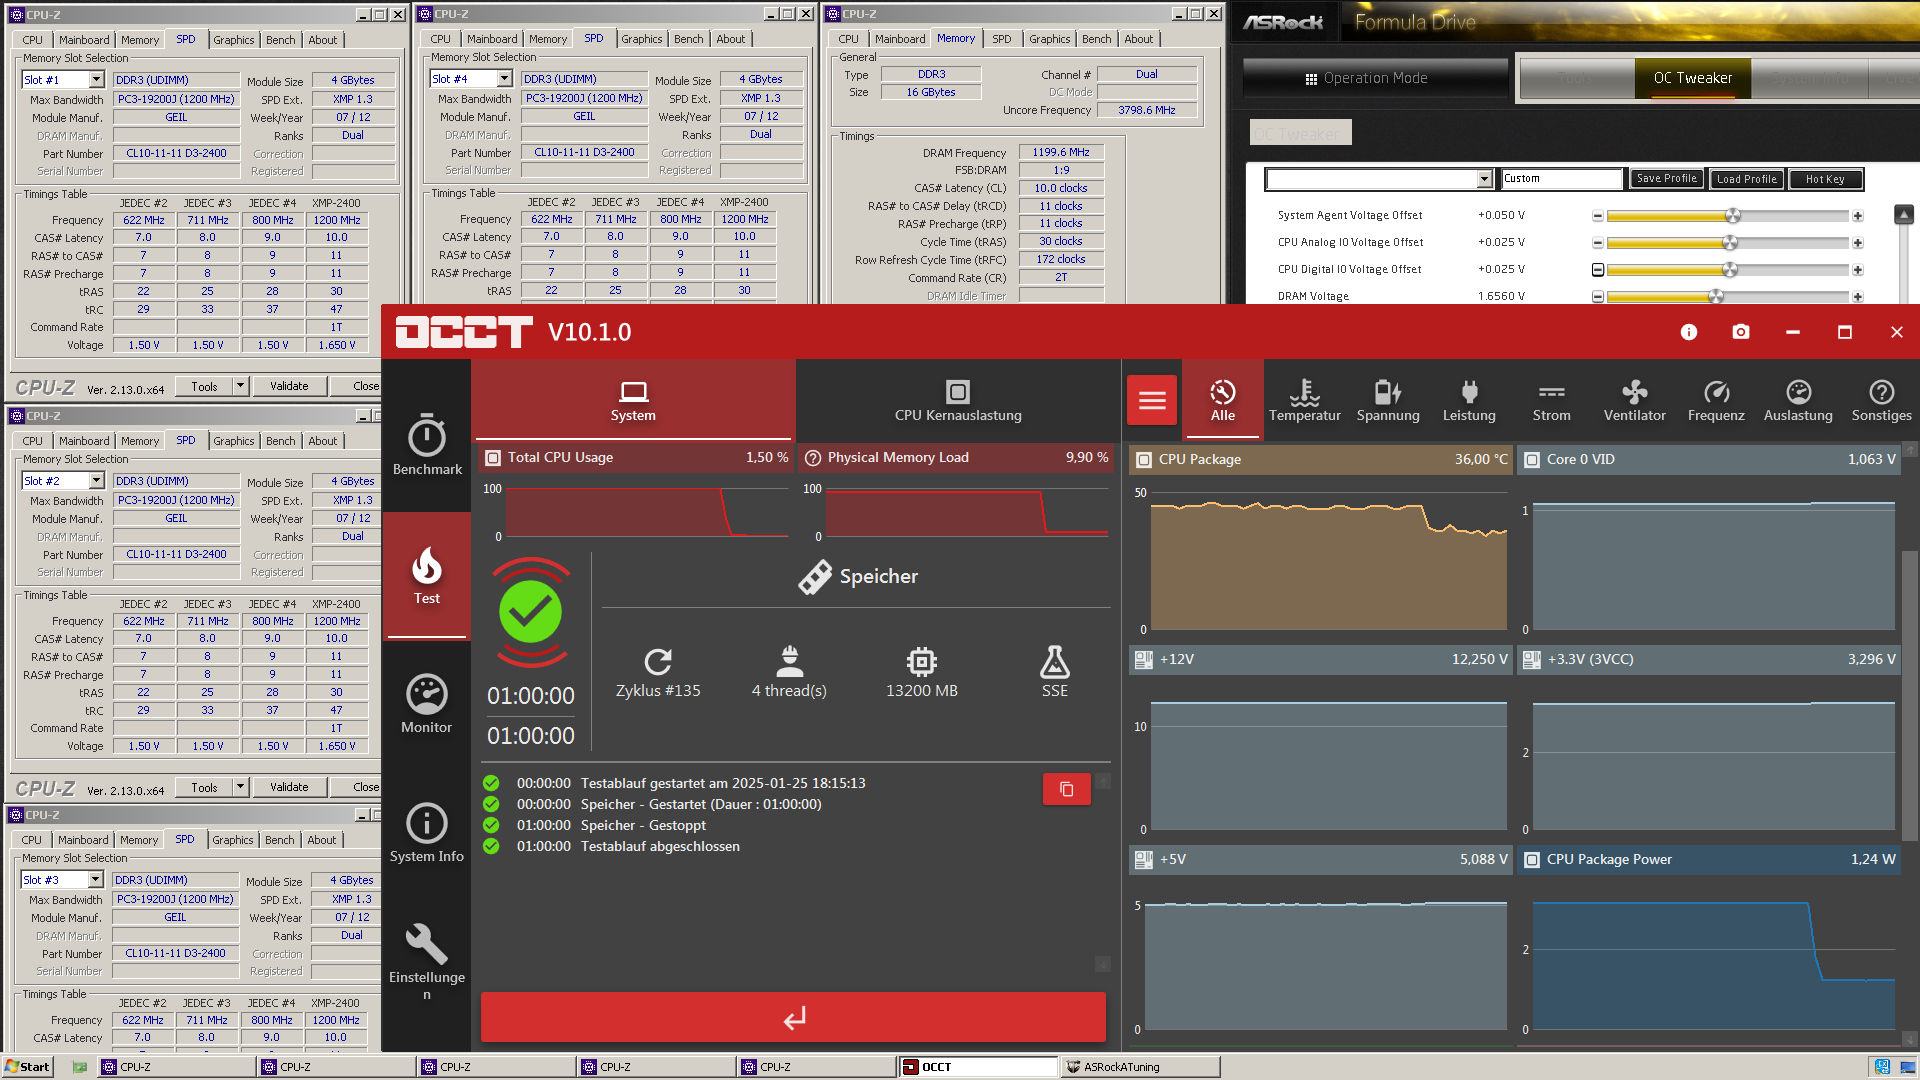1920x1080 pixels.
Task: Increase System Agent Voltage Offset
Action: click(x=1857, y=216)
